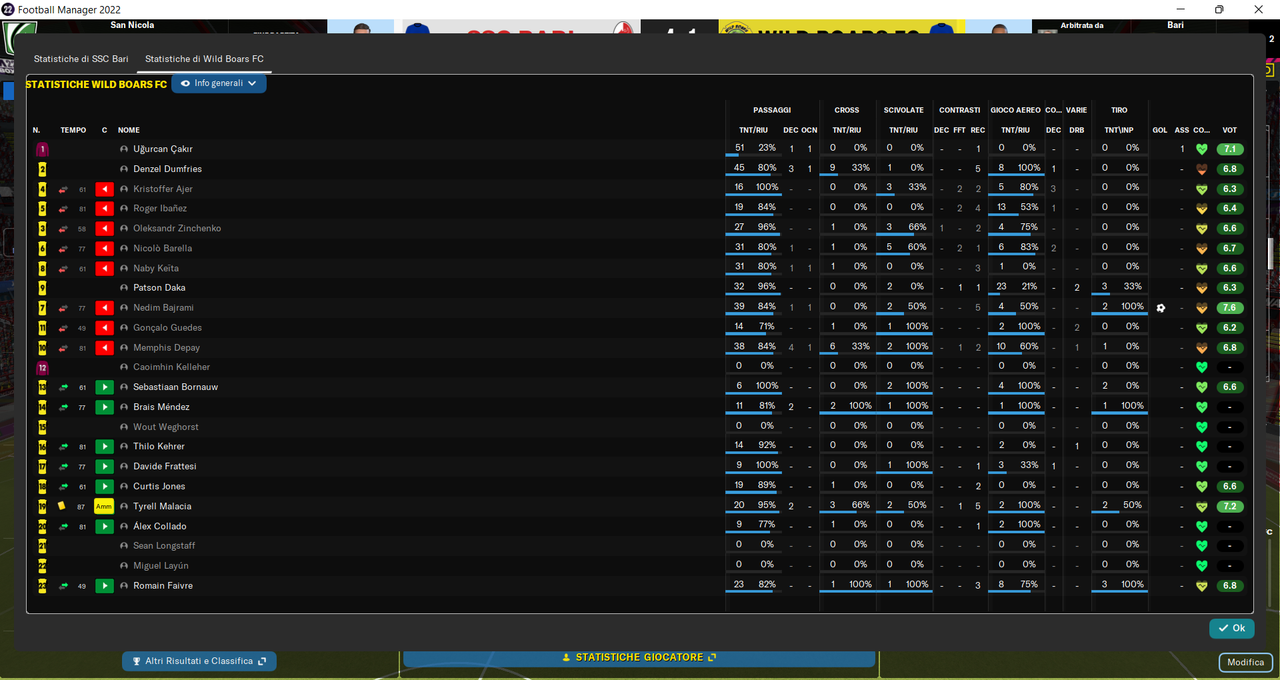Click player name Miguel Layún
Image resolution: width=1280 pixels, height=680 pixels.
point(161,566)
